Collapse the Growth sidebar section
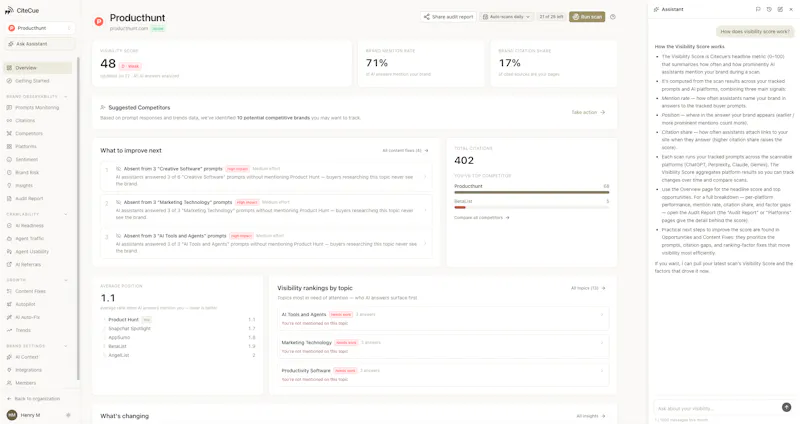 [66, 280]
